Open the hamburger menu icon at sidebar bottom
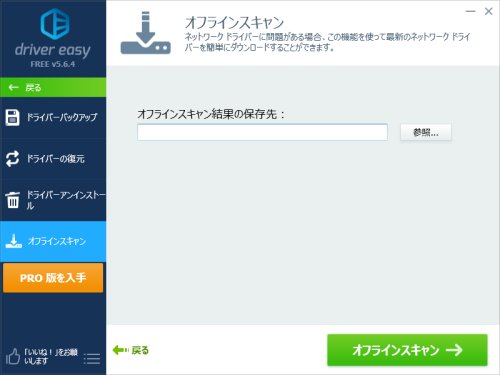 click(x=92, y=359)
